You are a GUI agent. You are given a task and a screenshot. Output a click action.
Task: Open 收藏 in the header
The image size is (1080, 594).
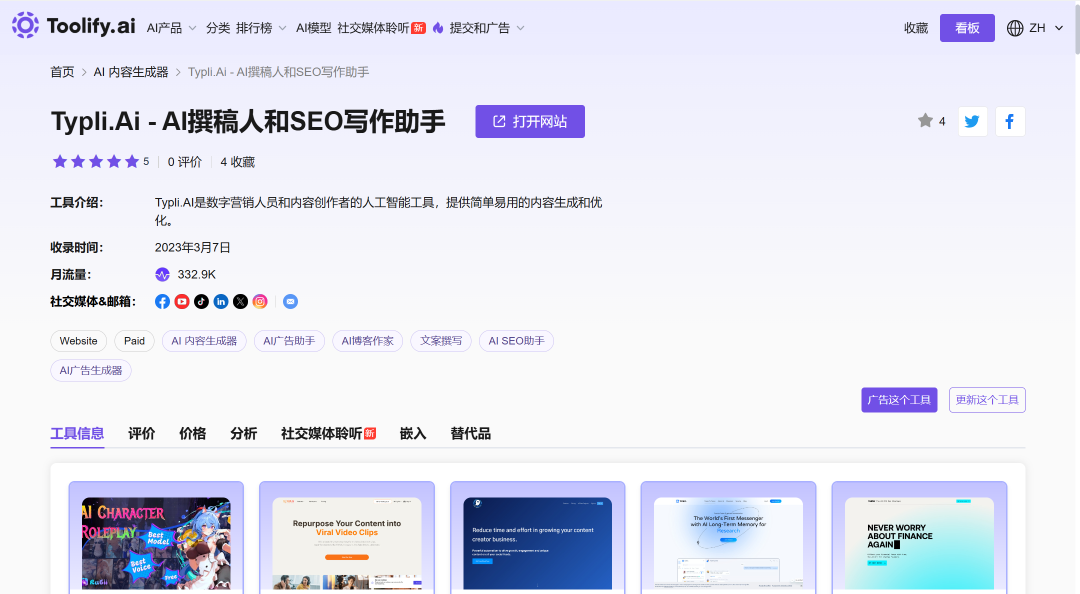point(916,28)
